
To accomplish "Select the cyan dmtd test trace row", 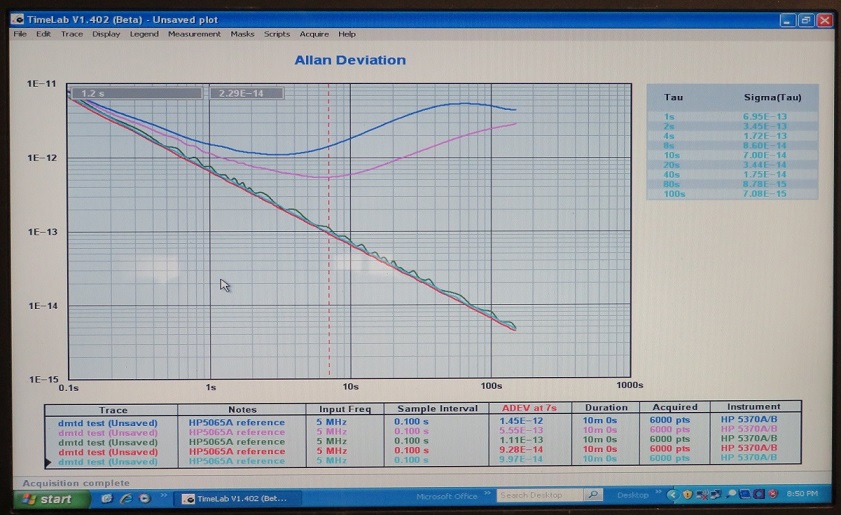I will (423, 461).
